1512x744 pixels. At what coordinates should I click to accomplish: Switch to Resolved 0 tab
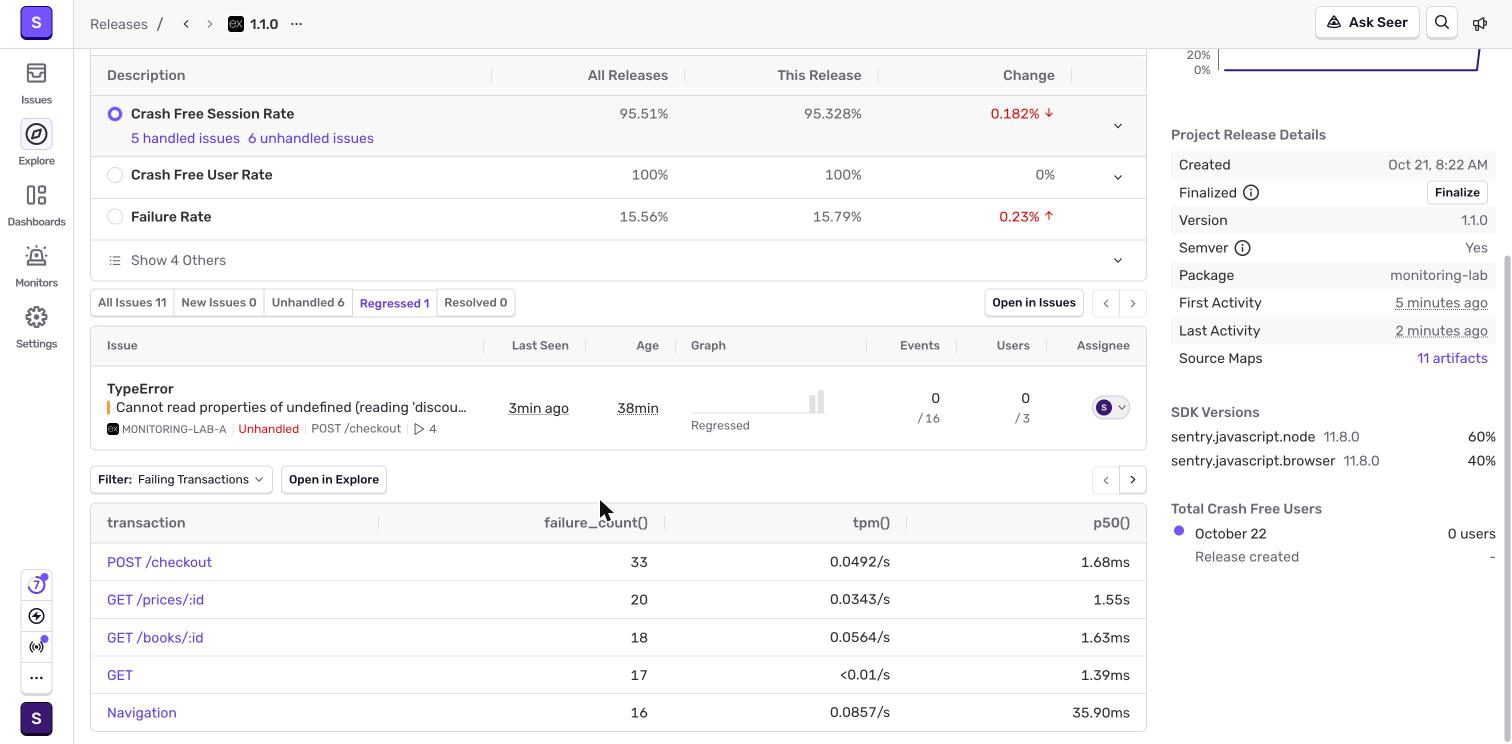pyautogui.click(x=476, y=303)
